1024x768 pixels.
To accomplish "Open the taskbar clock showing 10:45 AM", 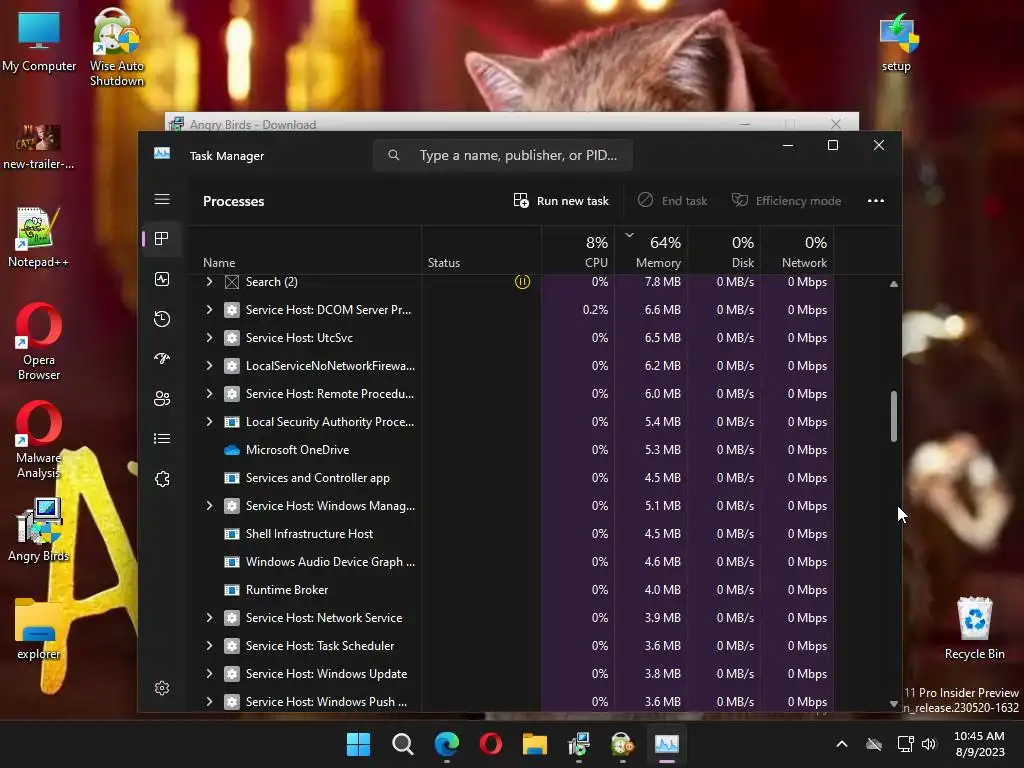I will pos(979,744).
